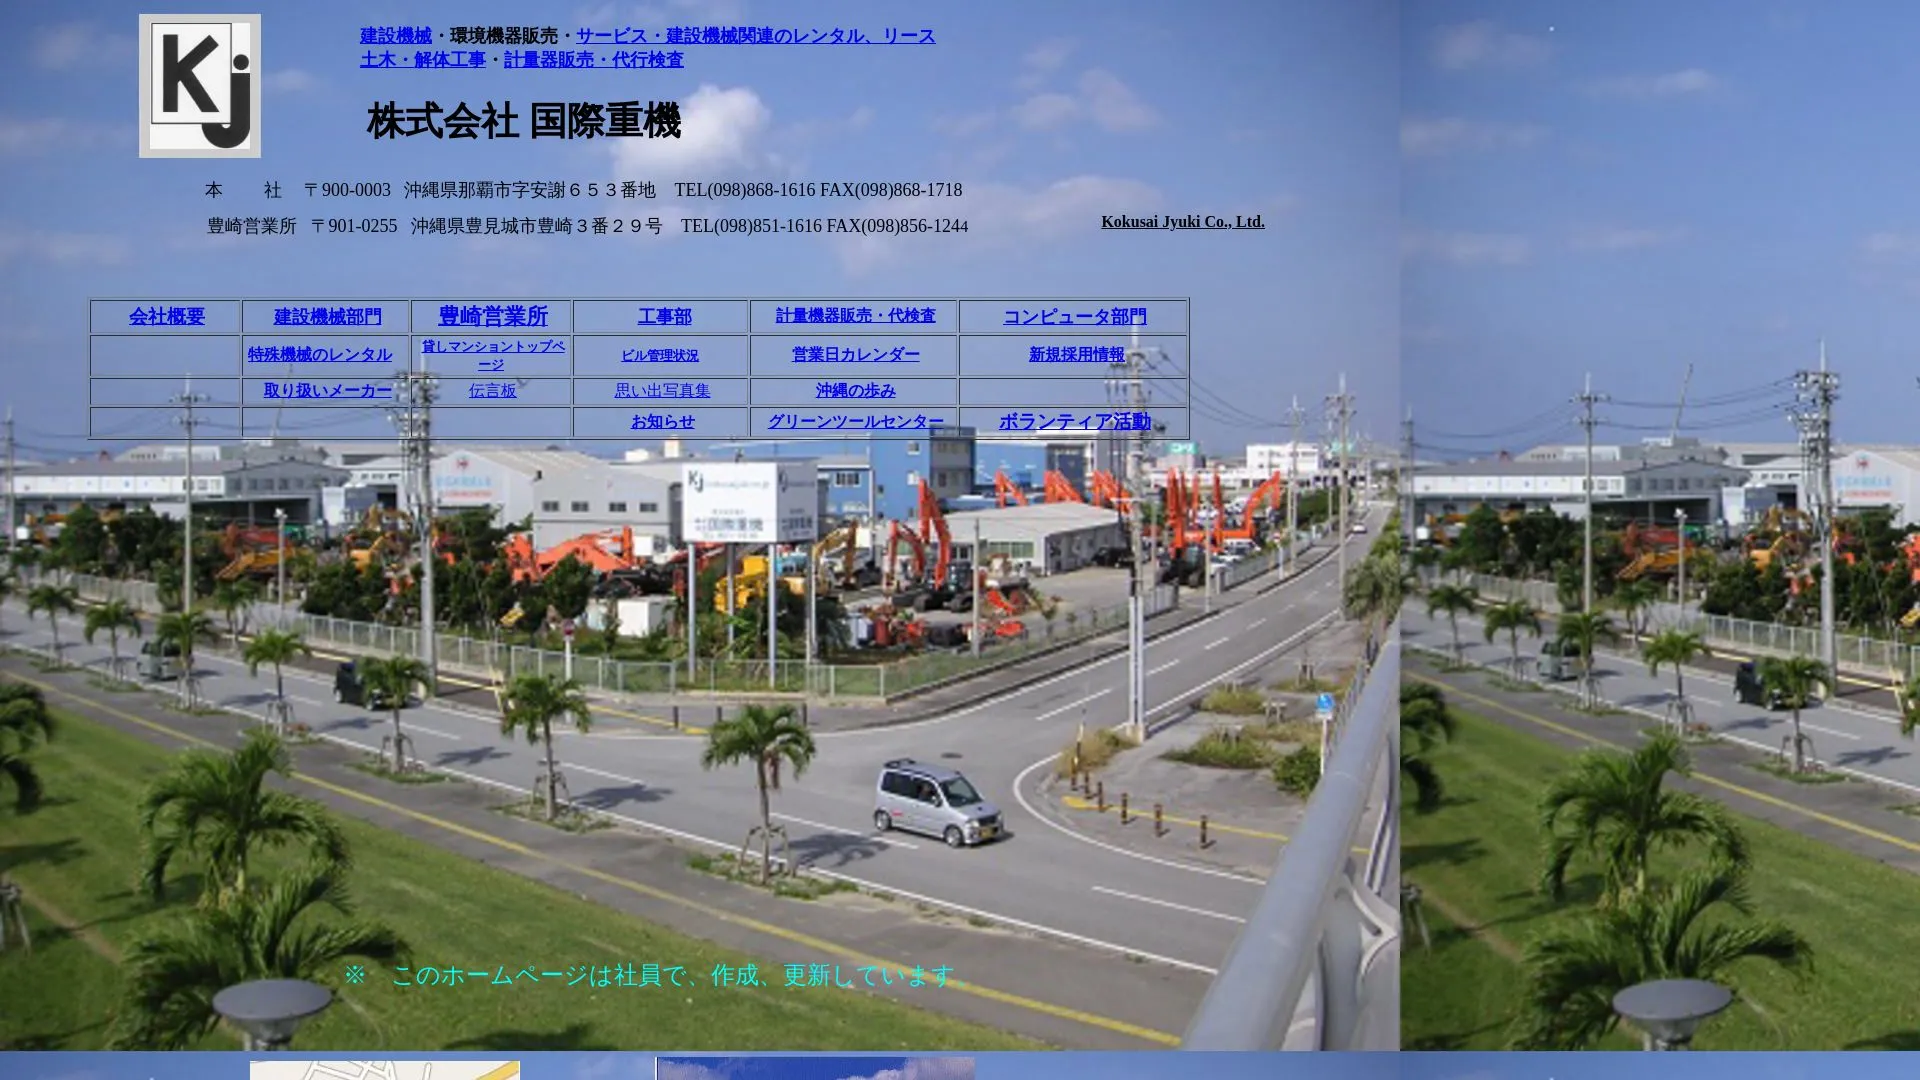Click the Kj company logo image
The image size is (1920, 1080).
[200, 86]
